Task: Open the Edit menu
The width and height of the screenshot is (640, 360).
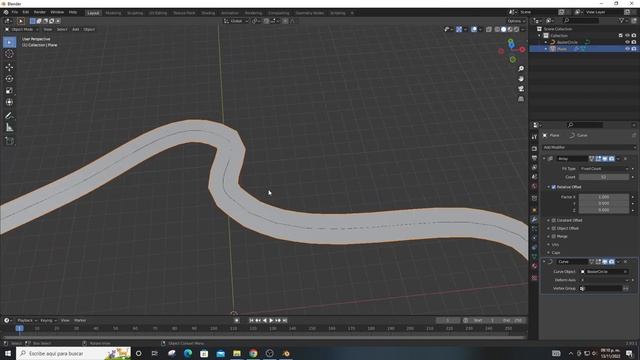Action: click(26, 12)
